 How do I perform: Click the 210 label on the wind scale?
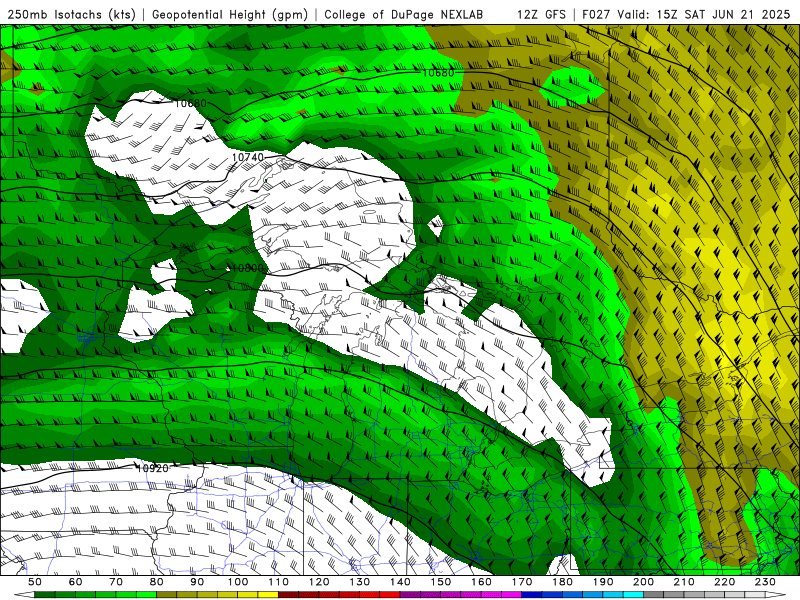[x=684, y=582]
